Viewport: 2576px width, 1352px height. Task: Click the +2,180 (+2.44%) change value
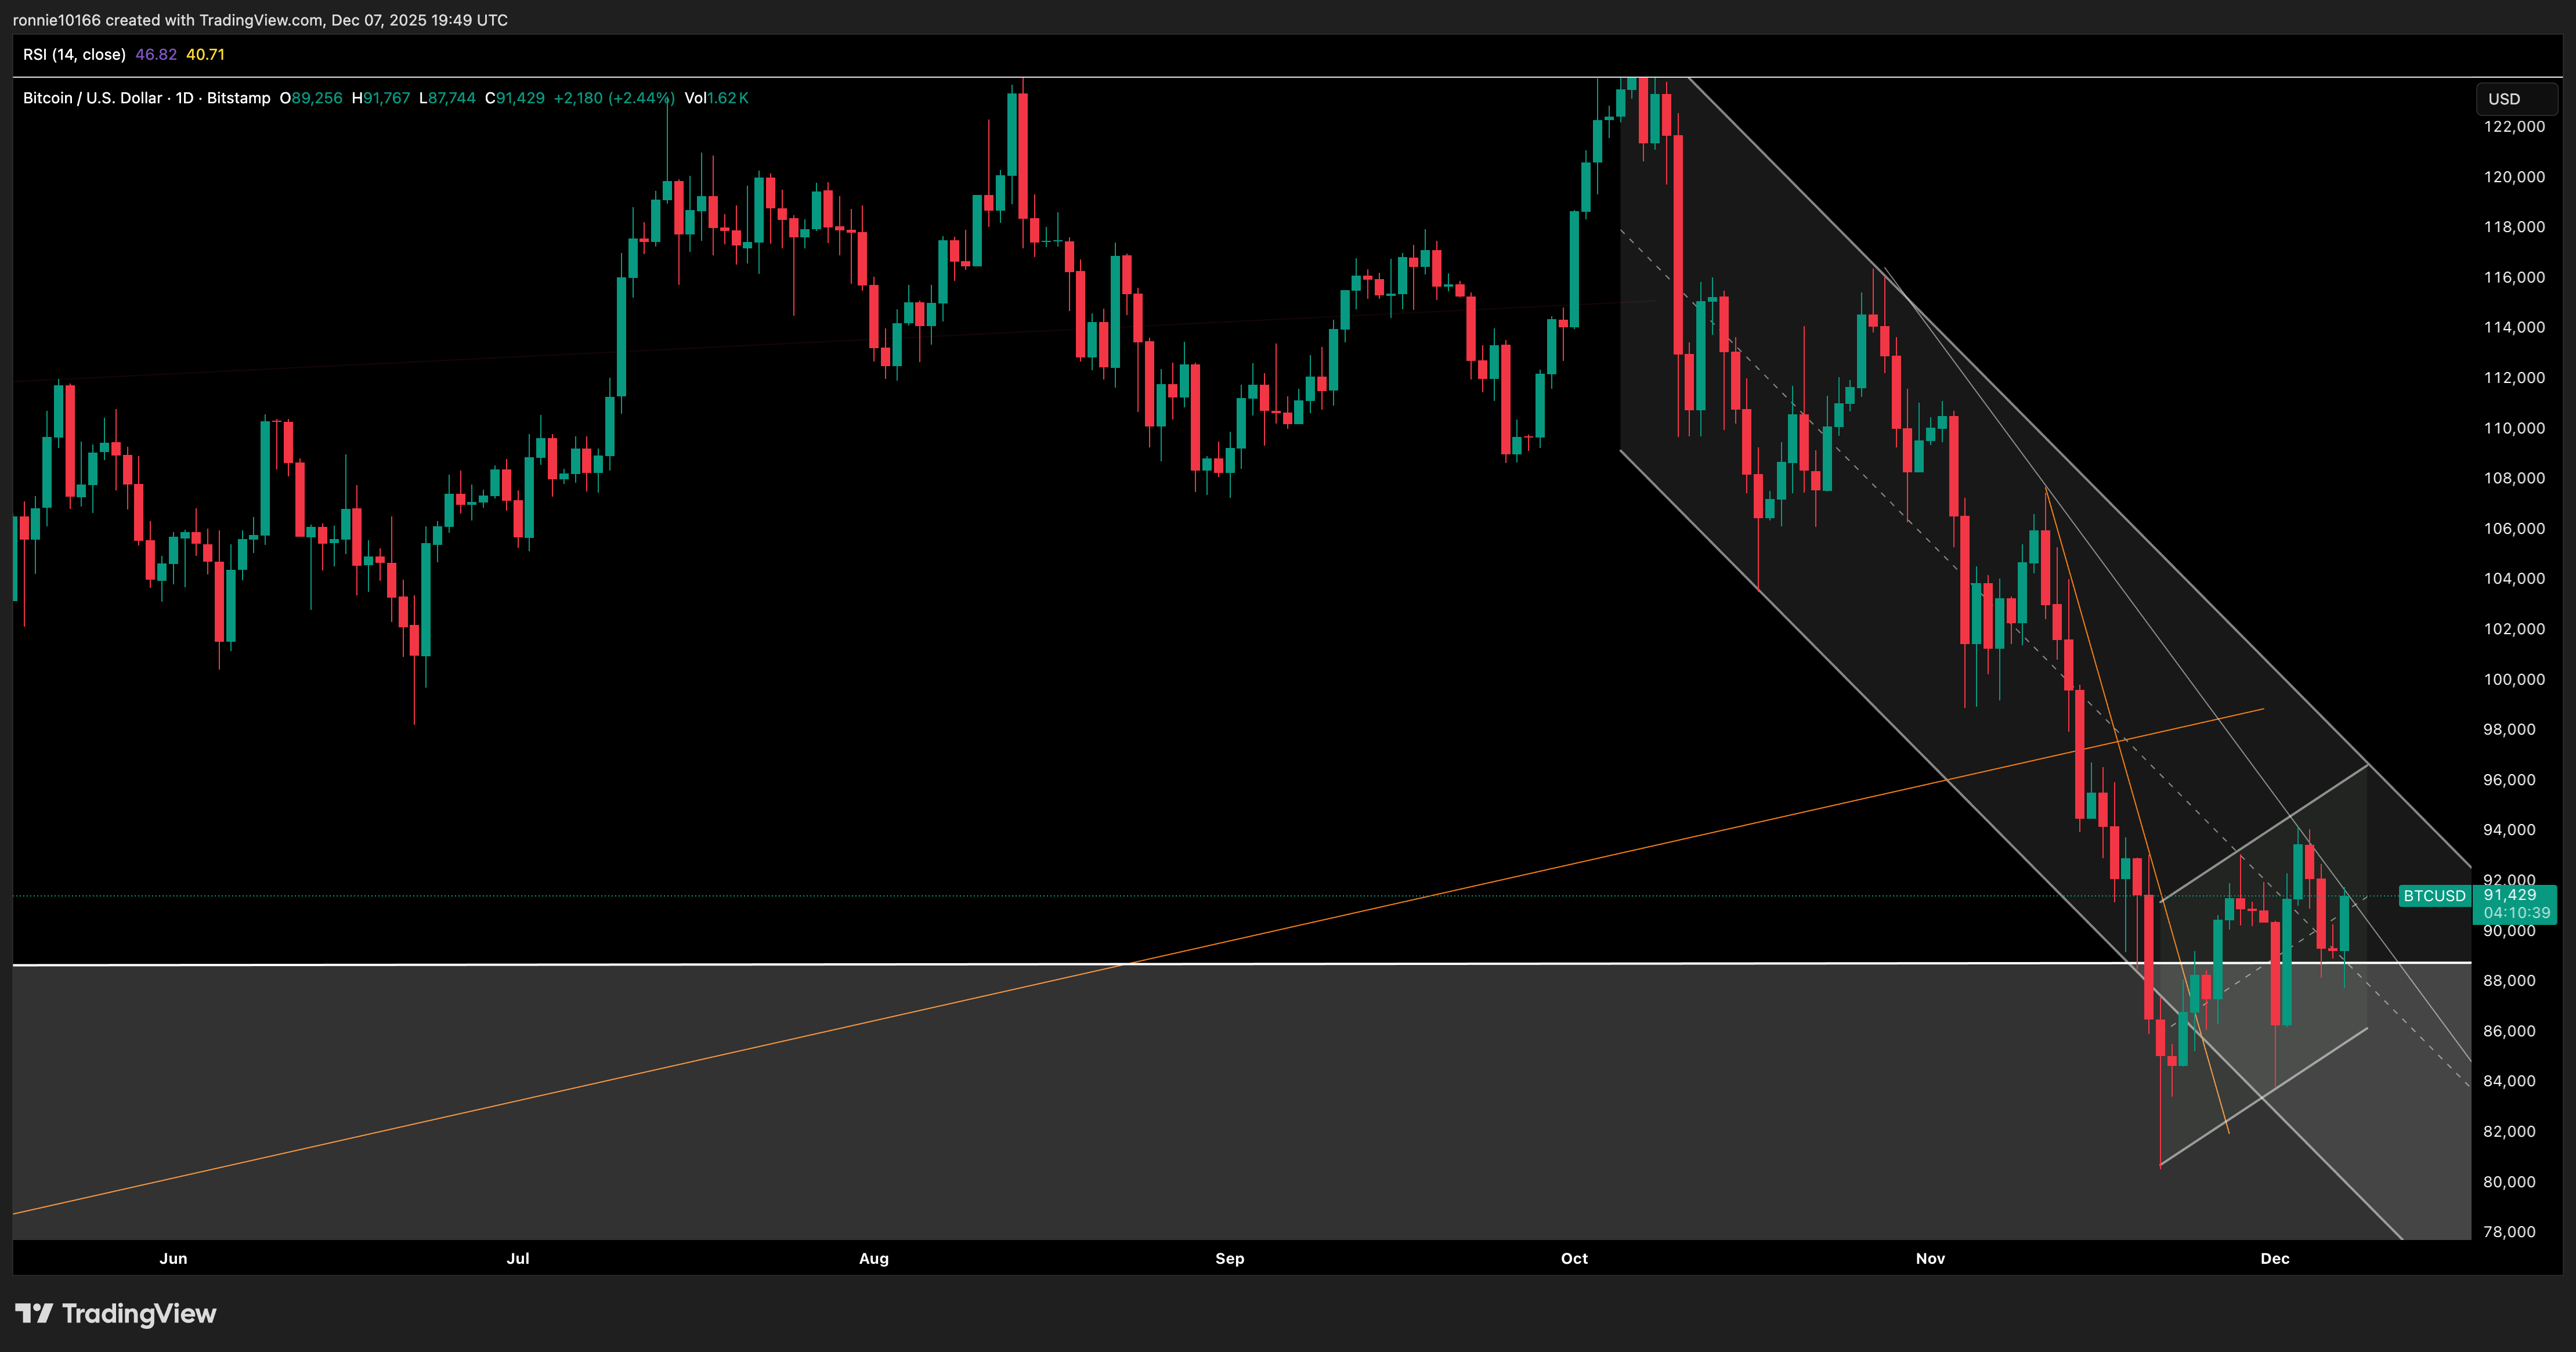(614, 98)
